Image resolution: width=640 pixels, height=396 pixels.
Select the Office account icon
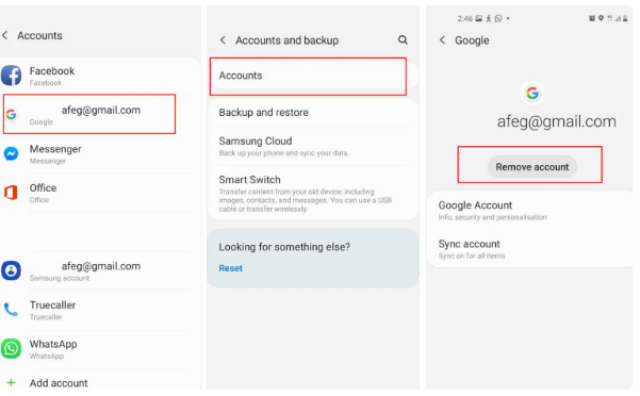coord(11,192)
